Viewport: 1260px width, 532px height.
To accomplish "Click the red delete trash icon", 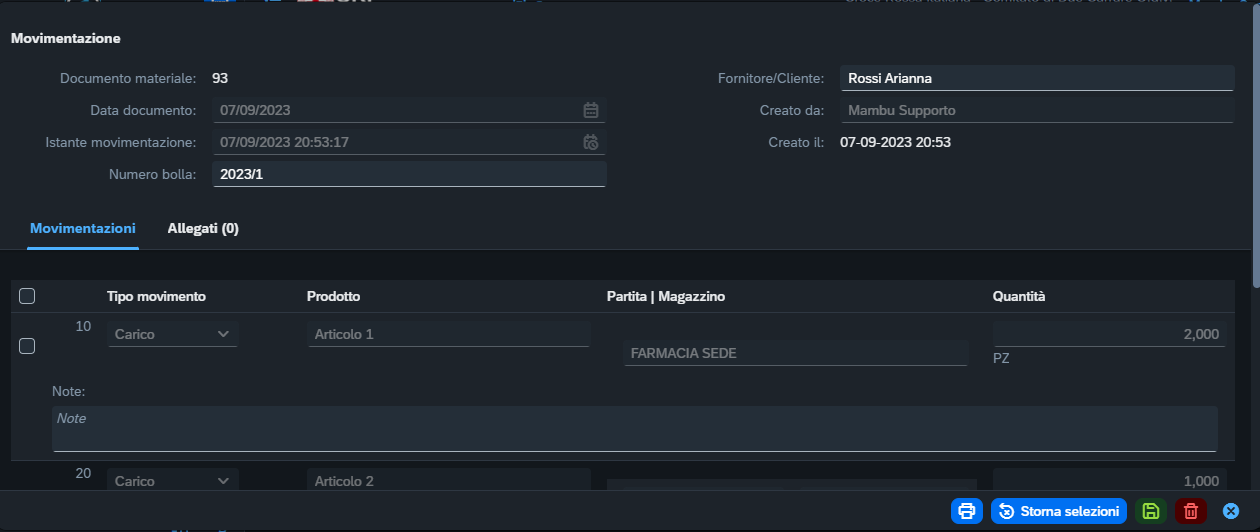I will pyautogui.click(x=1191, y=511).
